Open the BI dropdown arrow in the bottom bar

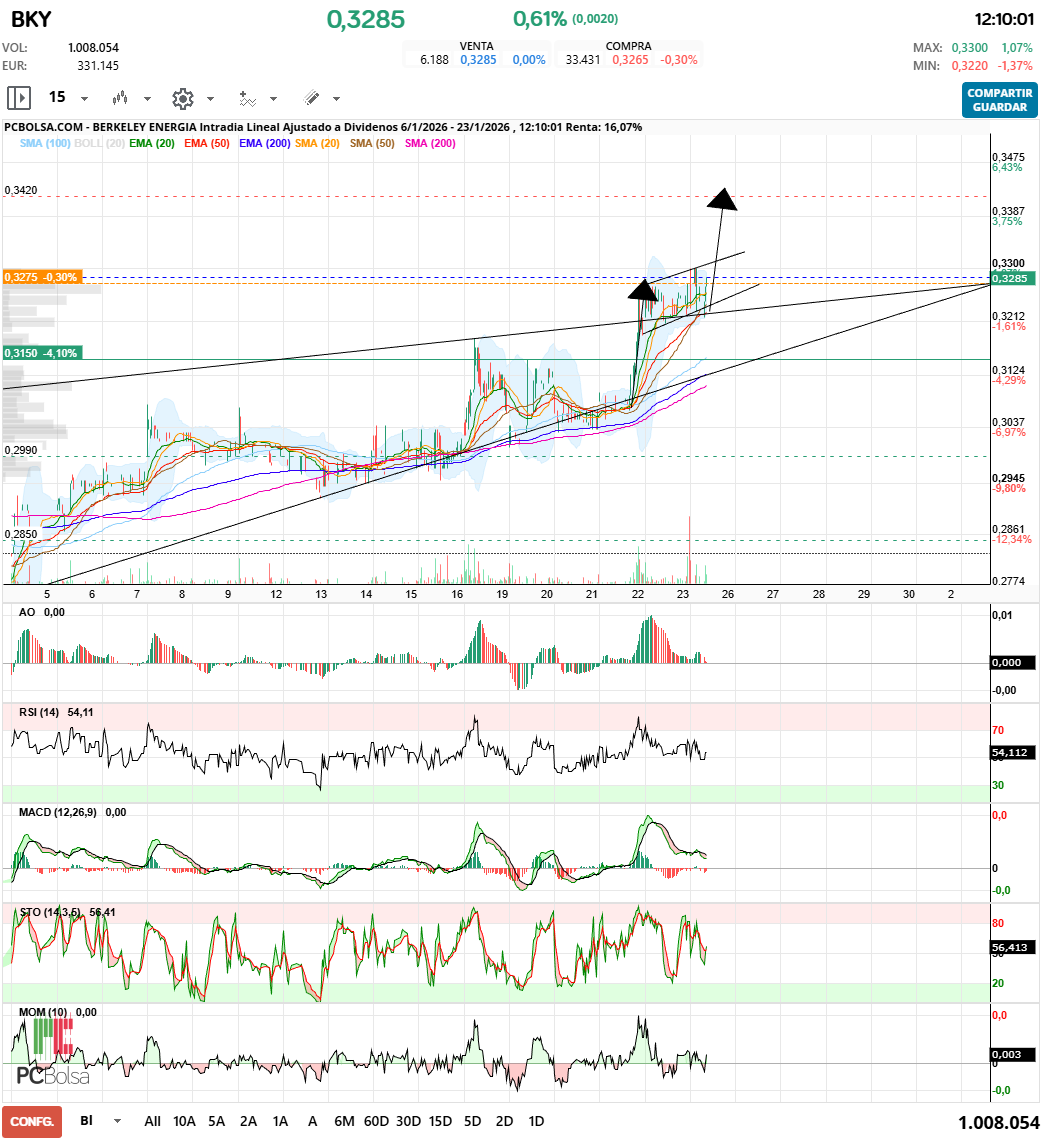tap(117, 1122)
